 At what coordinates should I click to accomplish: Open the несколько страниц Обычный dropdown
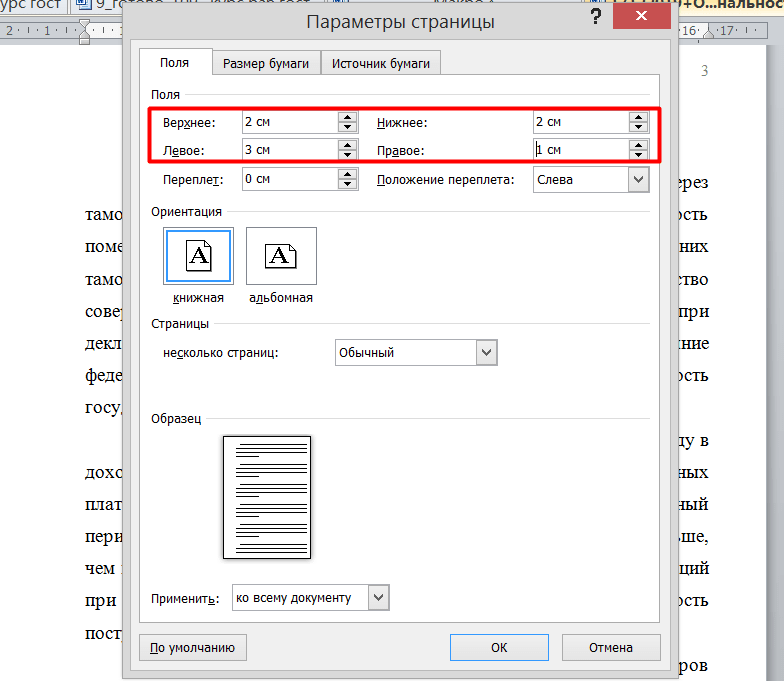click(x=416, y=352)
